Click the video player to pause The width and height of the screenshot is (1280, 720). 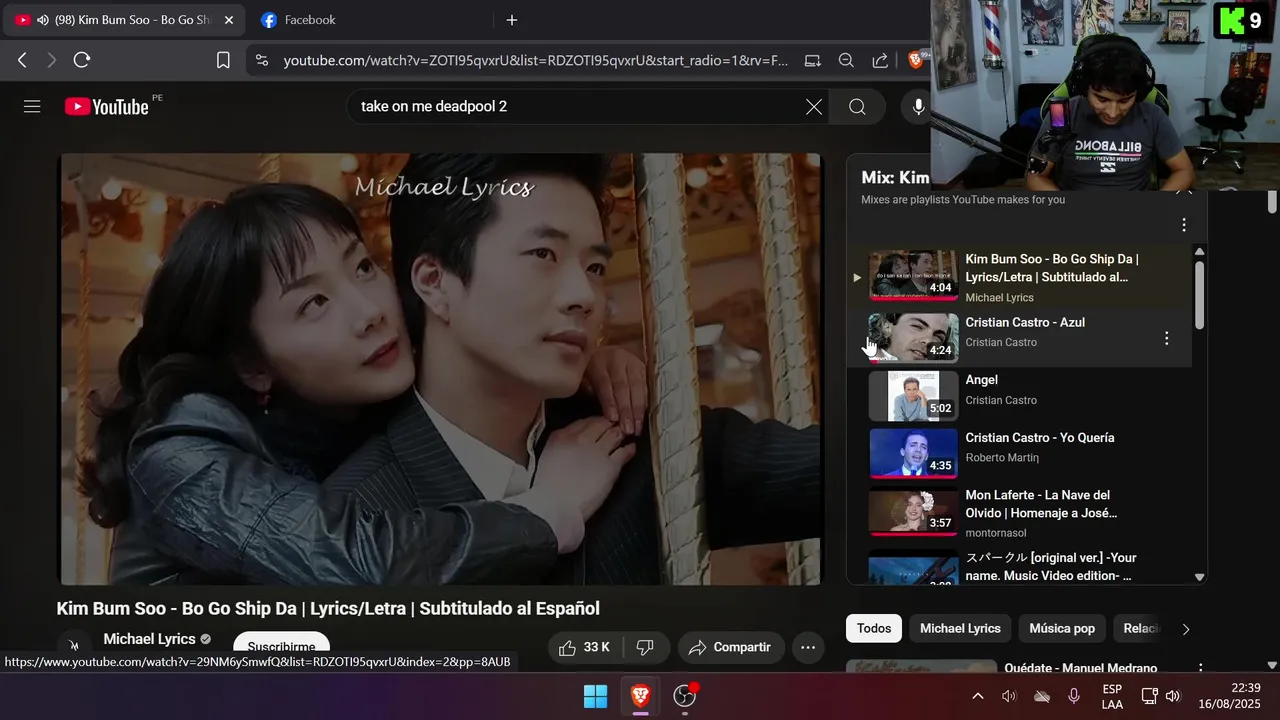tap(441, 369)
